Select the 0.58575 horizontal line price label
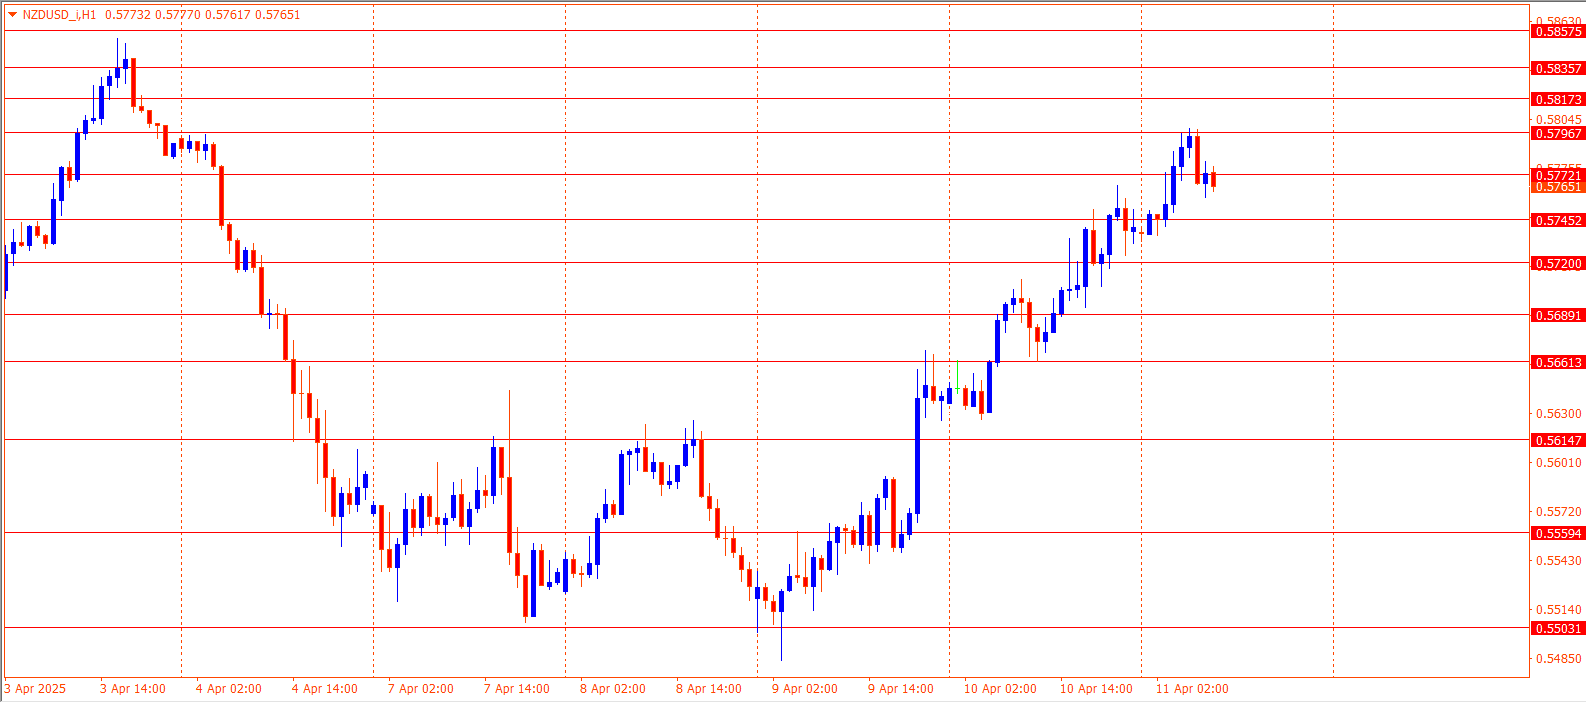 click(x=1558, y=32)
